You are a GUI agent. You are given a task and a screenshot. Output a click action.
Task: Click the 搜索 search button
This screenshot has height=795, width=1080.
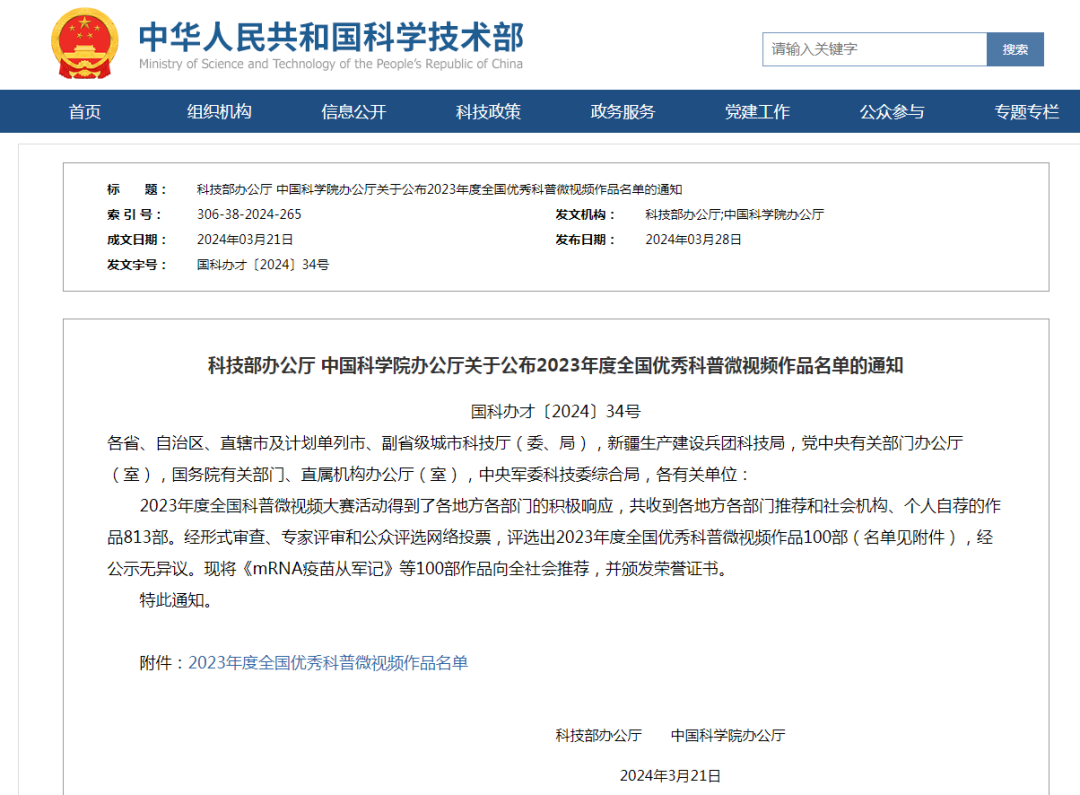point(1015,49)
